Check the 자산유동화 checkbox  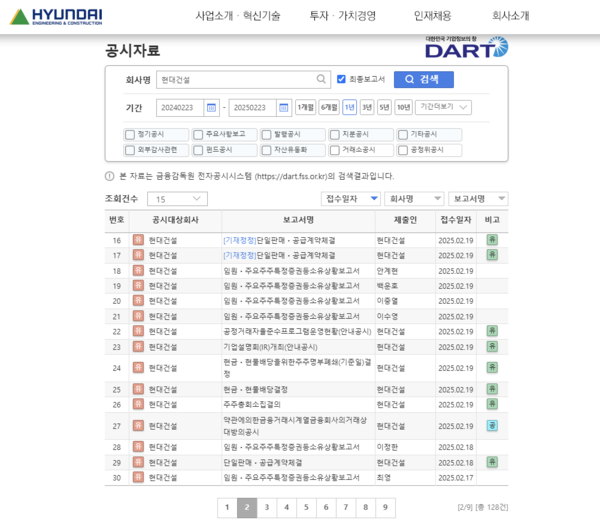pyautogui.click(x=266, y=150)
